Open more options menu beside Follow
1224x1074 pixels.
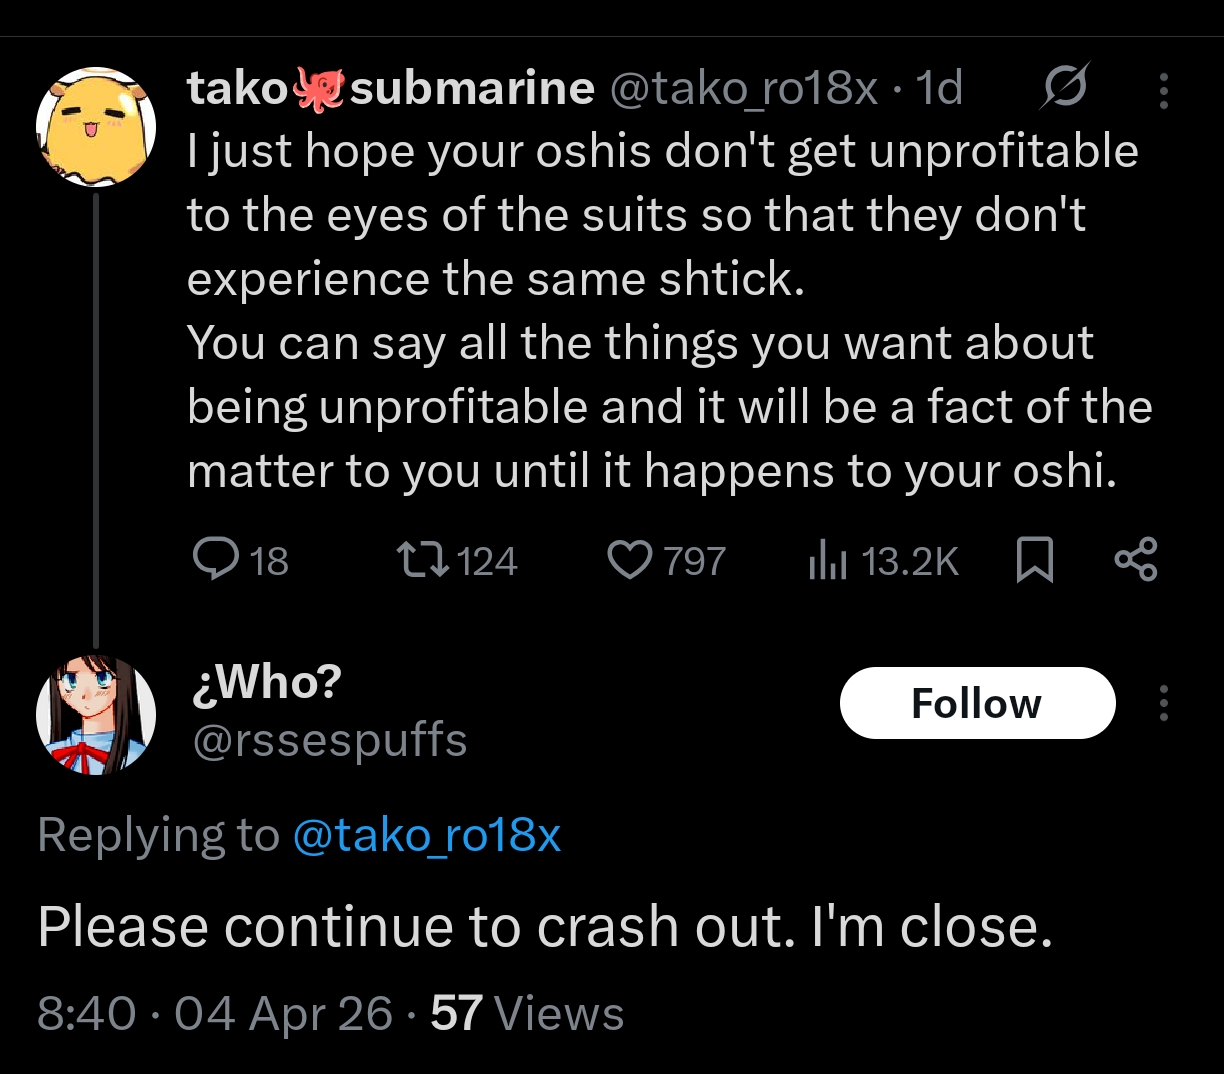tap(1163, 703)
